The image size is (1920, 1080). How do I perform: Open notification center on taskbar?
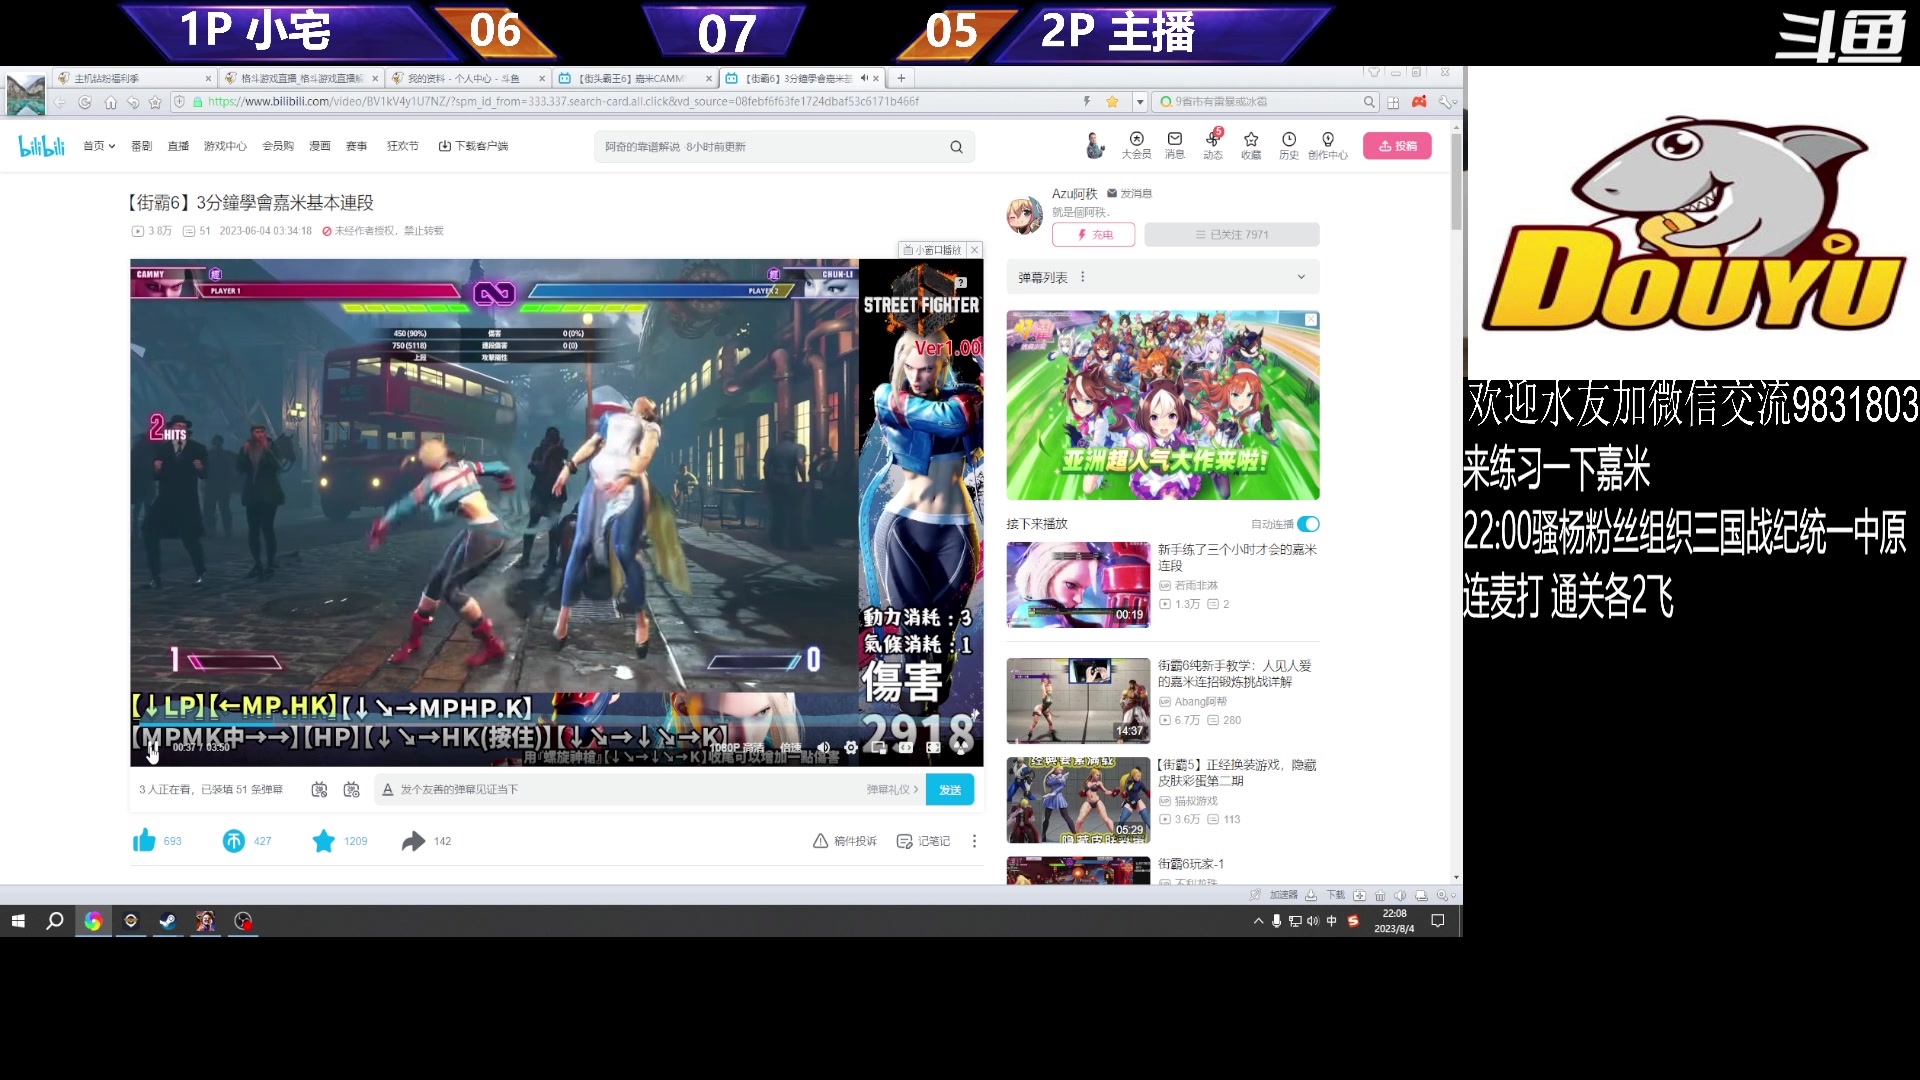point(1438,921)
